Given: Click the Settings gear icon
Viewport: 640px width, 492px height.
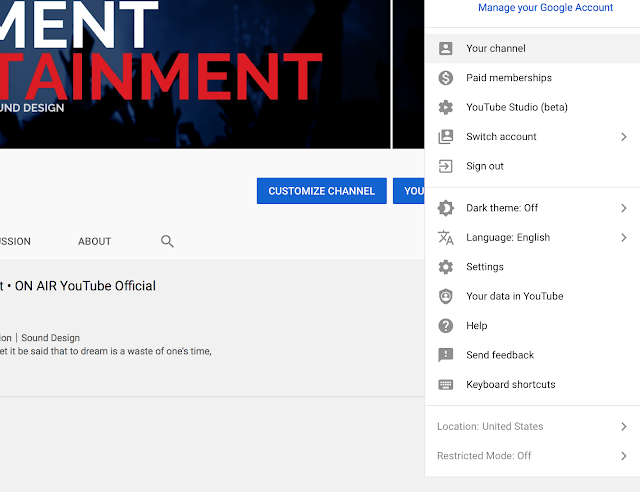Looking at the screenshot, I should pyautogui.click(x=445, y=267).
